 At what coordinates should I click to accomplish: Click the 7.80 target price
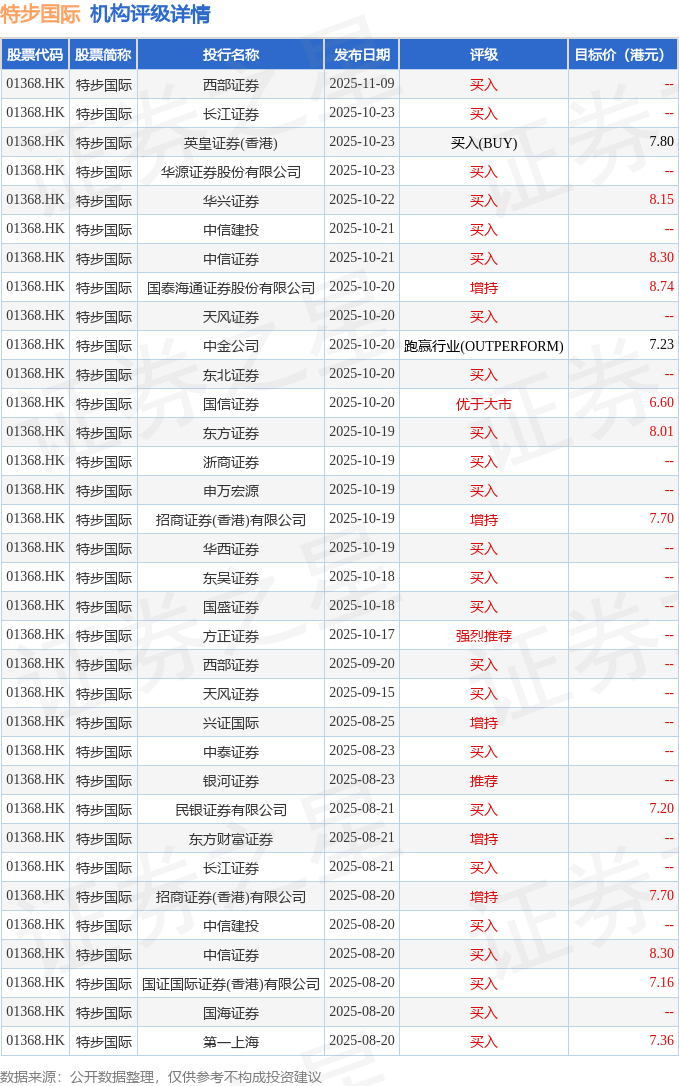coord(661,141)
